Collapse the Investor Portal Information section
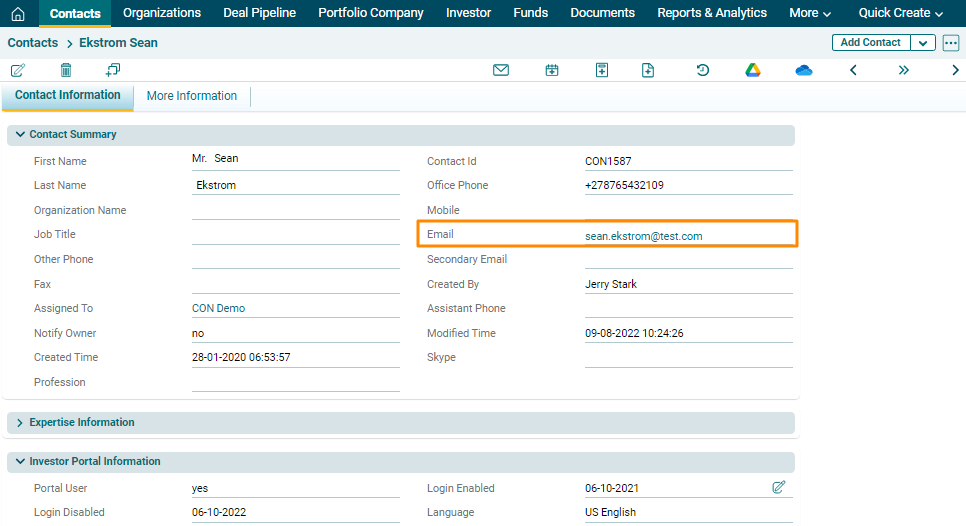Image resolution: width=966 pixels, height=526 pixels. [x=20, y=462]
